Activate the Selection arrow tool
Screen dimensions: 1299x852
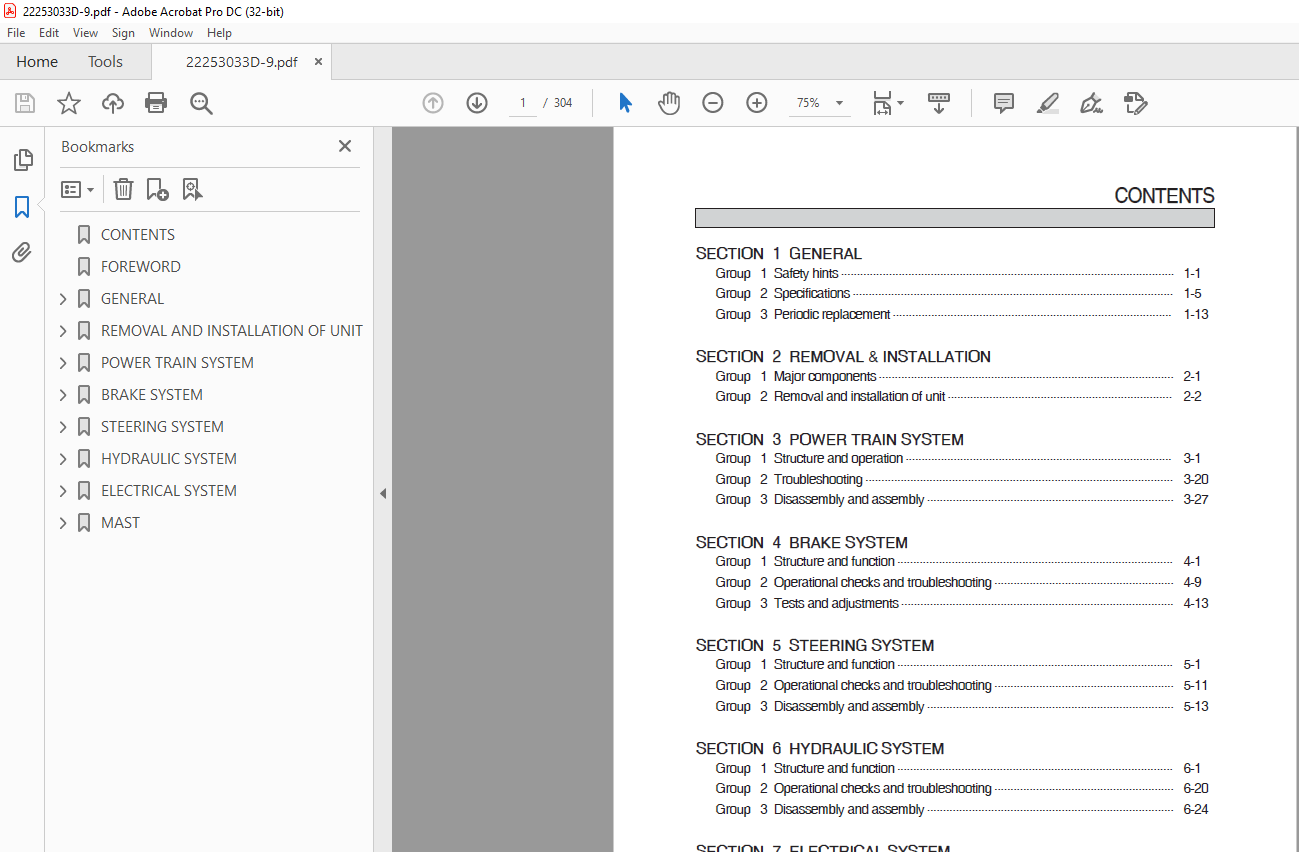pyautogui.click(x=625, y=103)
